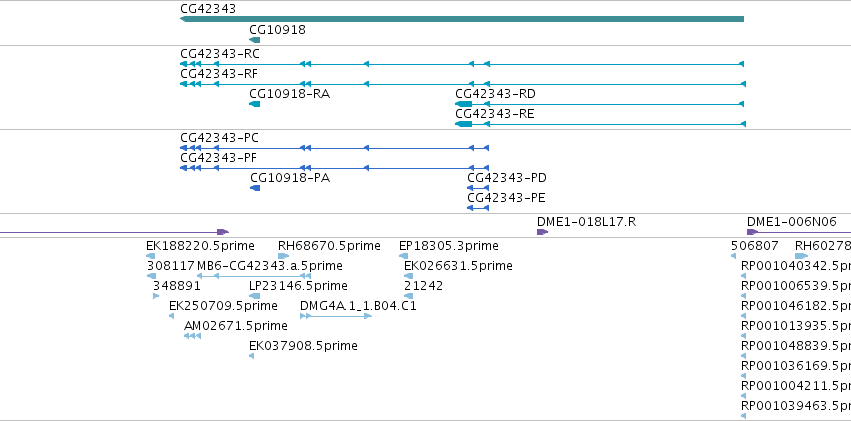Click the RH68670.5prime label text
The height and width of the screenshot is (421, 851).
(x=329, y=246)
